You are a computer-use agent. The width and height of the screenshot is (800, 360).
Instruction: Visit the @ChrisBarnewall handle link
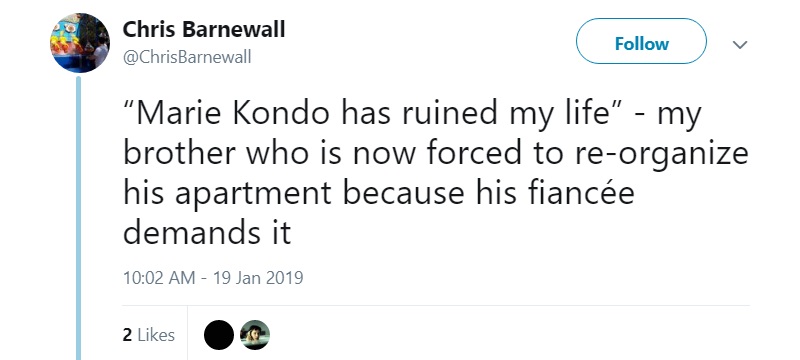(x=187, y=57)
